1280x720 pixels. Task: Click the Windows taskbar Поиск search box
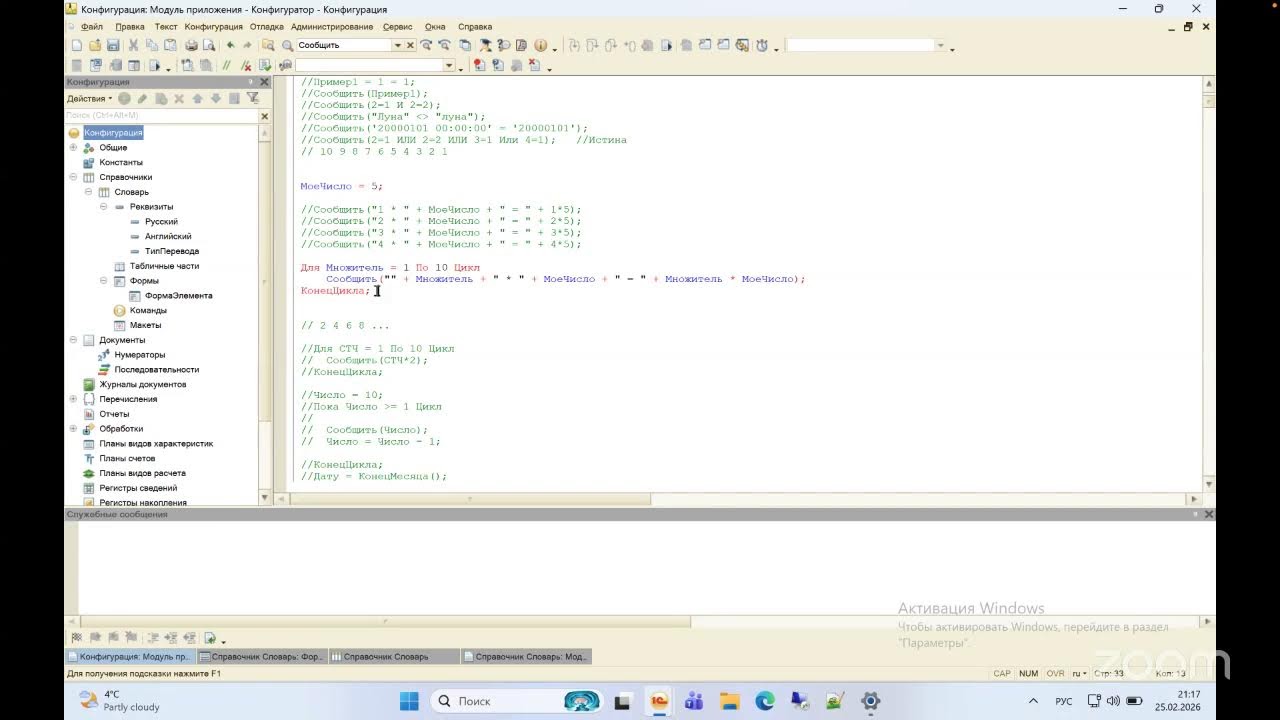pyautogui.click(x=515, y=701)
